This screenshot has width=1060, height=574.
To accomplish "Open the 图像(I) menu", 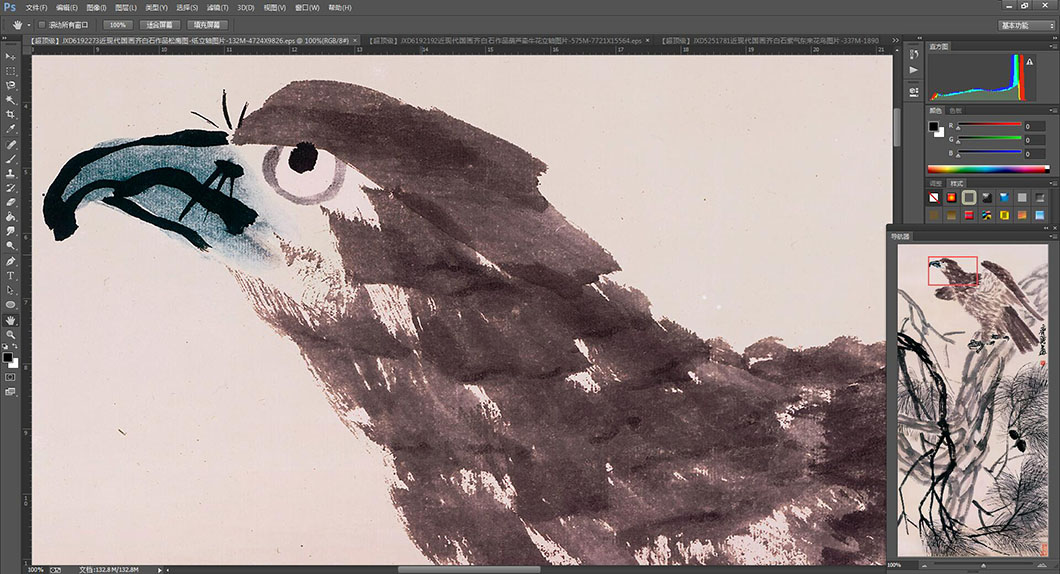I will pyautogui.click(x=96, y=7).
